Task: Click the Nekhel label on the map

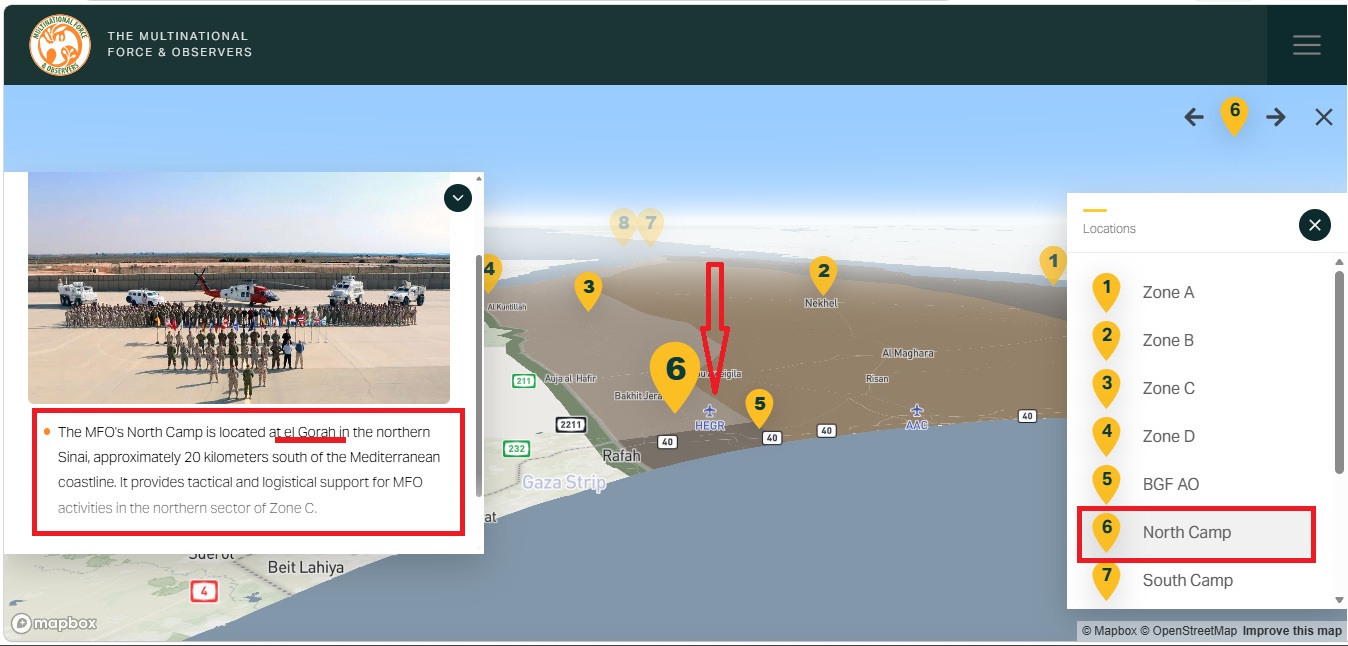Action: click(822, 303)
